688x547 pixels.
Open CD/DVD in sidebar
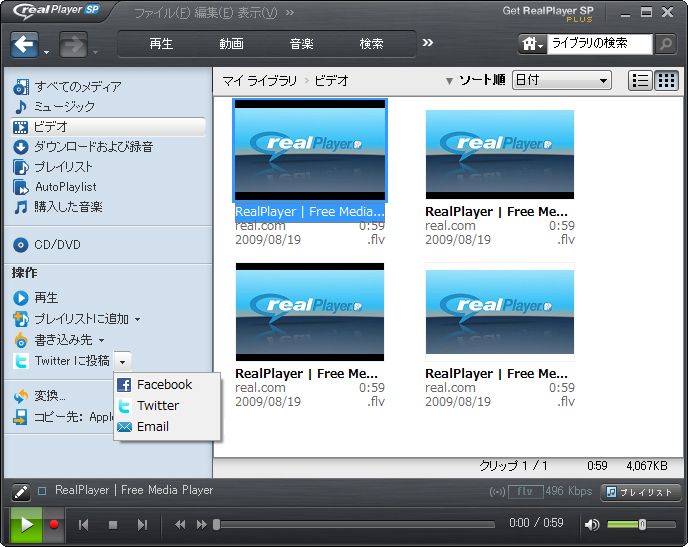47,244
